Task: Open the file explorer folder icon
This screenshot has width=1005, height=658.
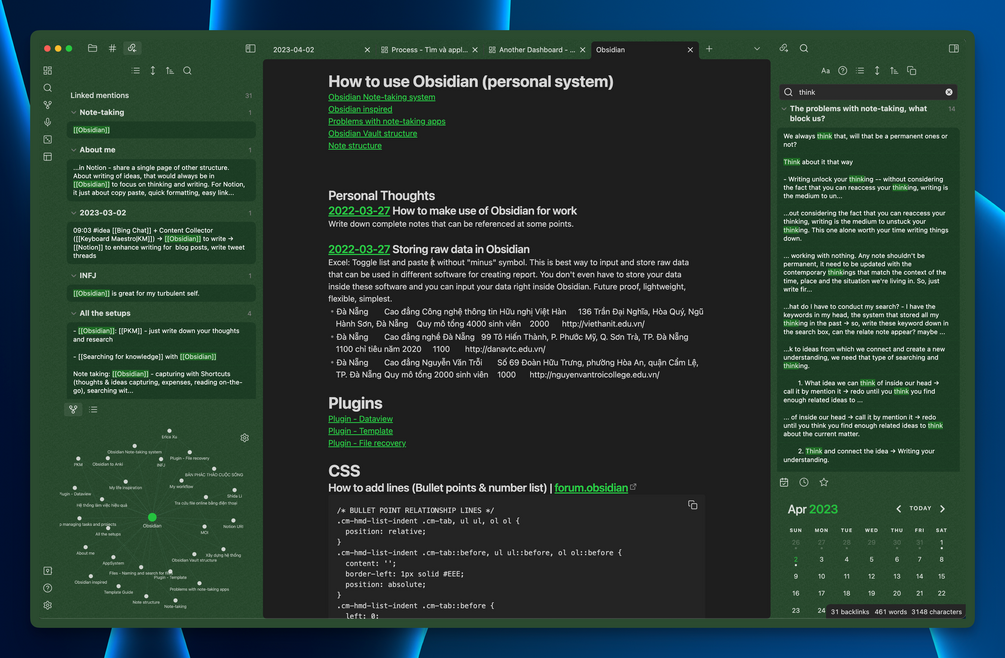Action: (92, 48)
